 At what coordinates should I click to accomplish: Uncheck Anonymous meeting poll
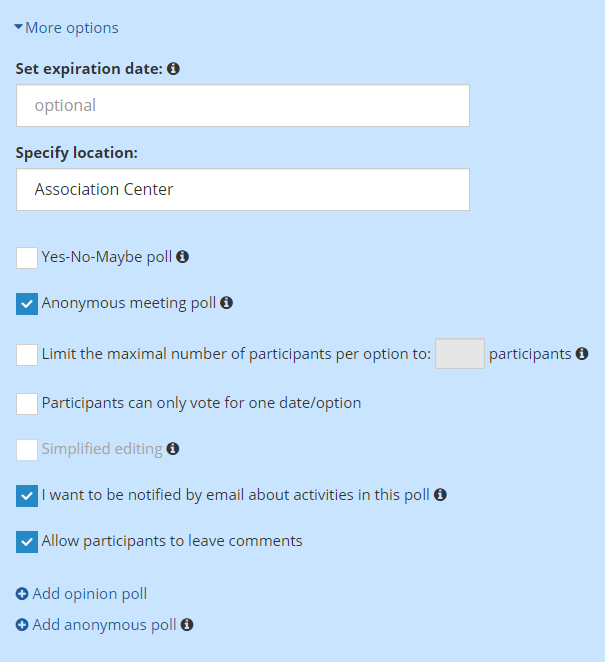click(x=27, y=304)
